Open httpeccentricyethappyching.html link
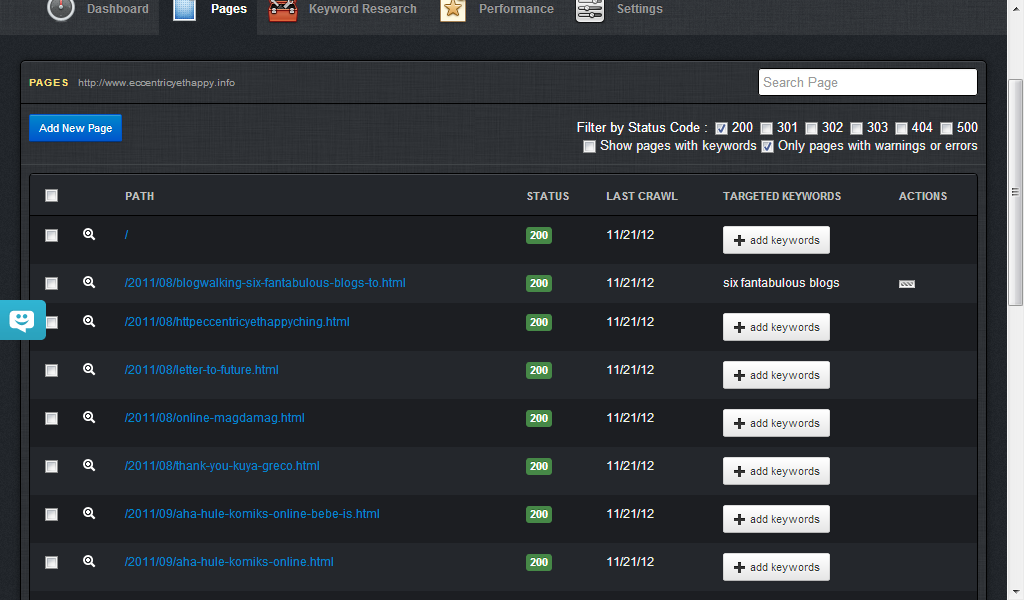Image resolution: width=1024 pixels, height=600 pixels. click(x=237, y=322)
